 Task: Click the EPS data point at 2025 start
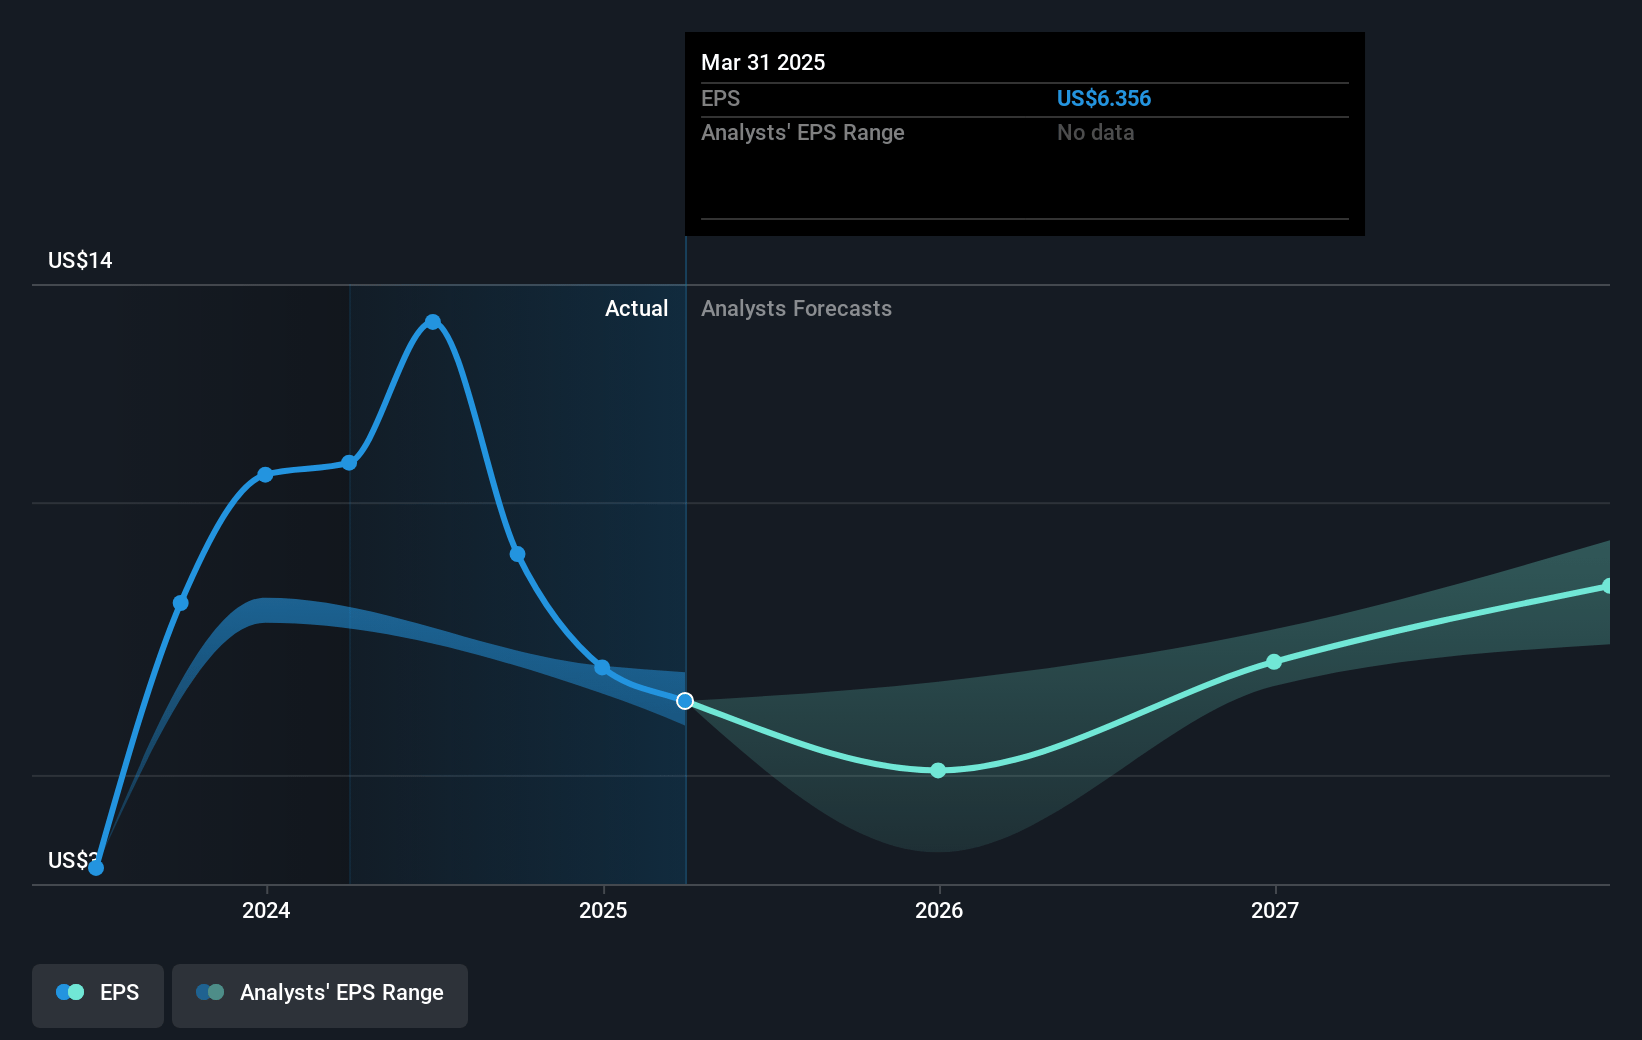click(602, 667)
